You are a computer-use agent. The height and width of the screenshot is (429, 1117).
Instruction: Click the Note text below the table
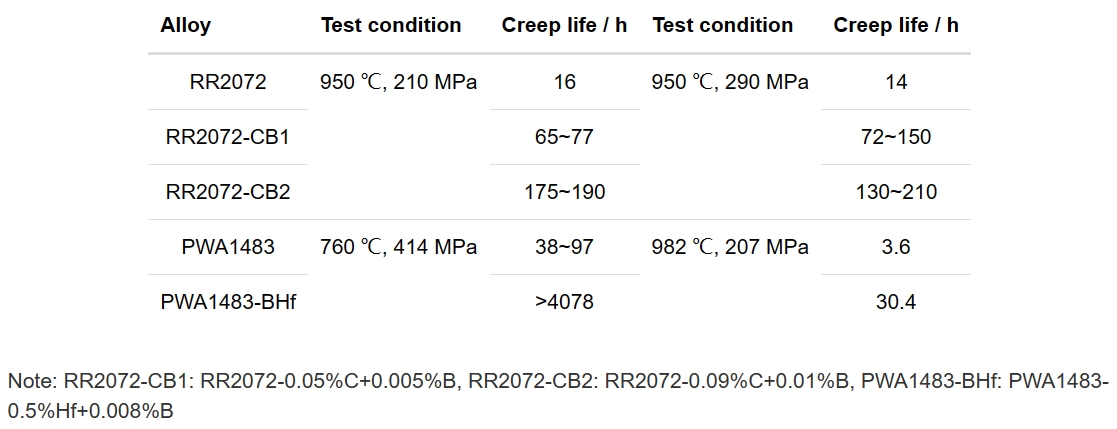(x=558, y=396)
